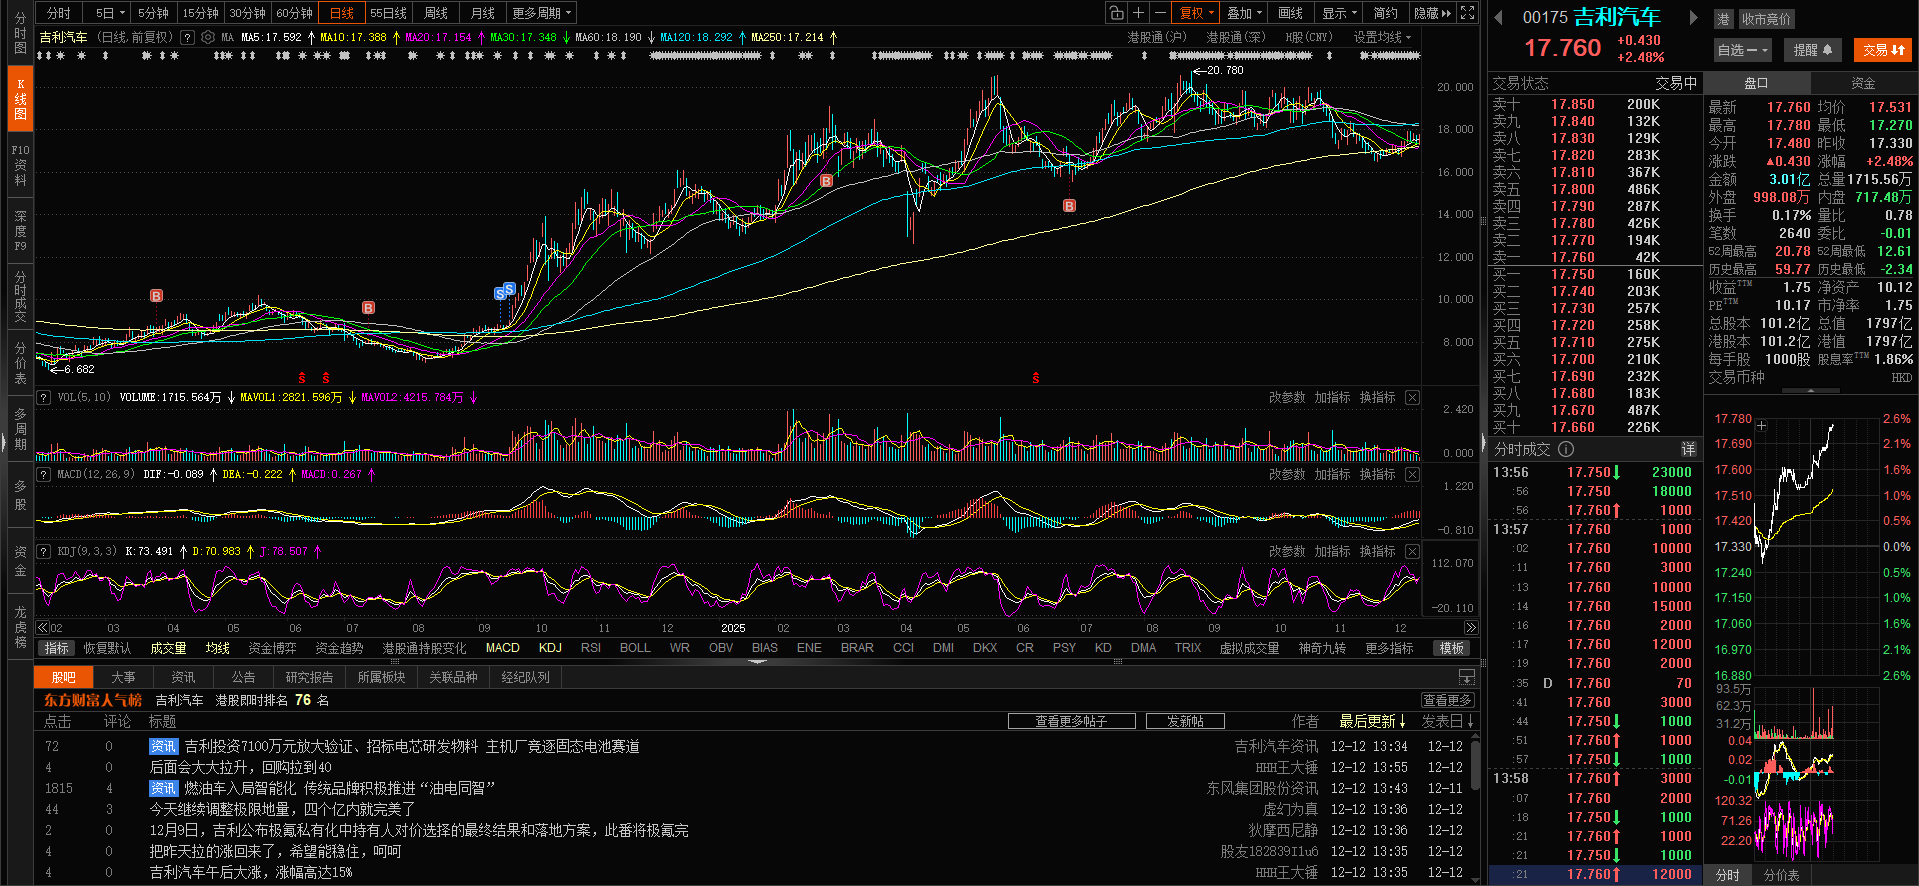Expand hidden panels with 隐藏 arrows
Screen dimensions: 1919x886
tap(1432, 13)
